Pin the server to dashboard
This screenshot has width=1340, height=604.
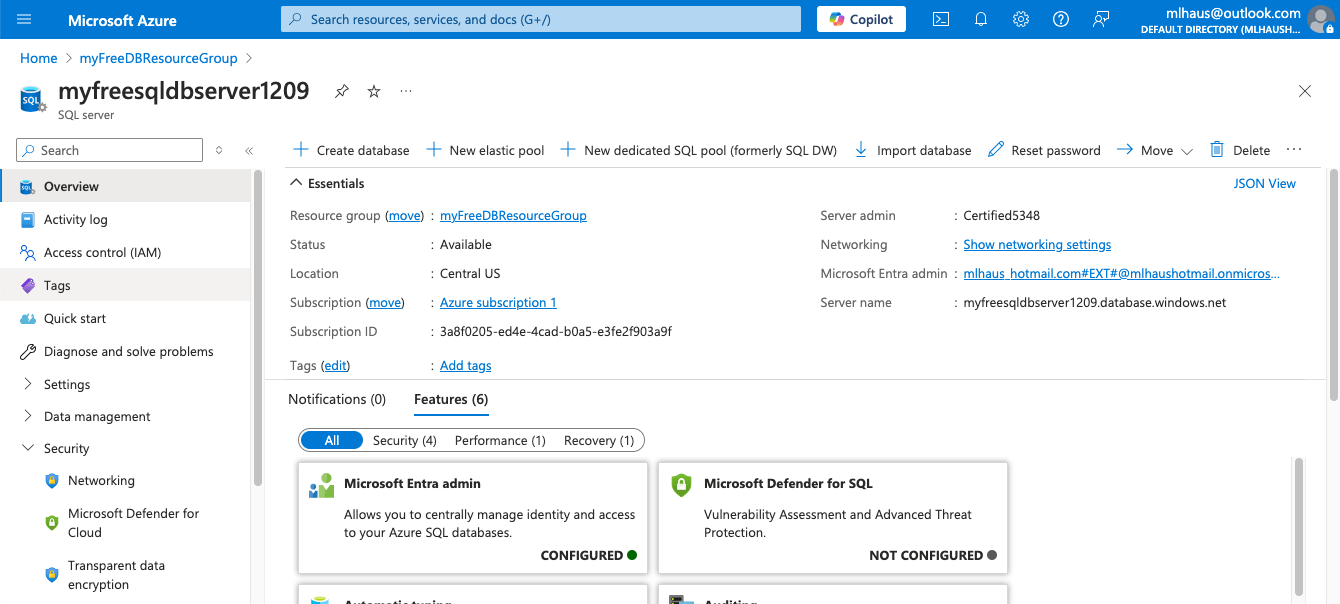342,91
